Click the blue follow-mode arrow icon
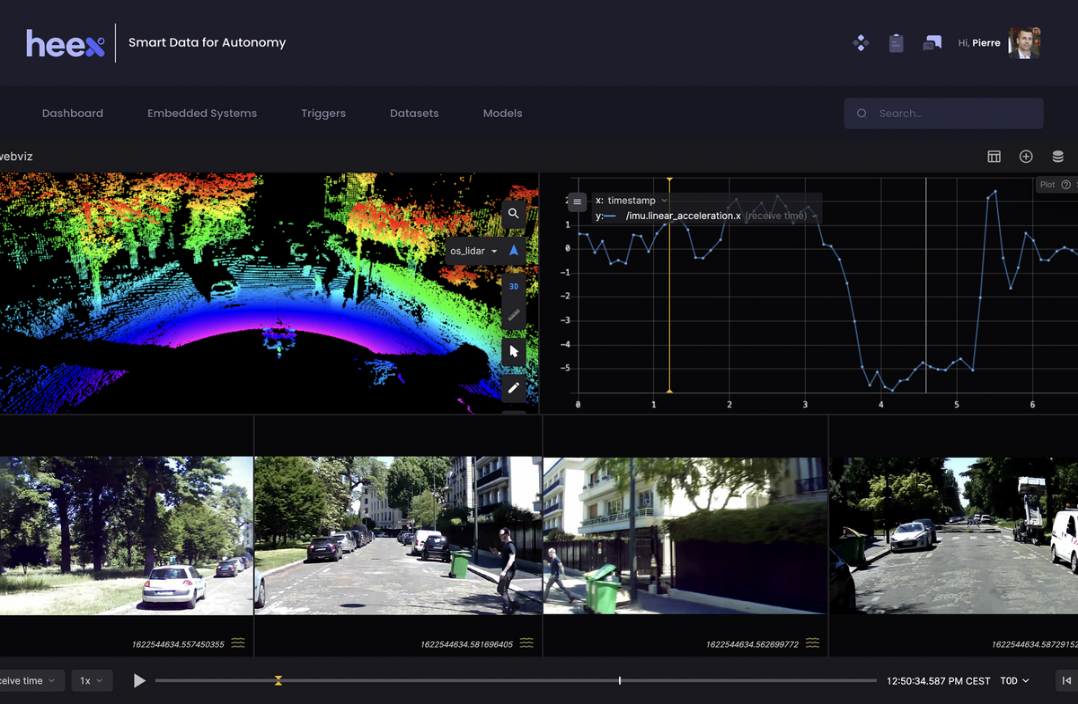 click(x=514, y=250)
